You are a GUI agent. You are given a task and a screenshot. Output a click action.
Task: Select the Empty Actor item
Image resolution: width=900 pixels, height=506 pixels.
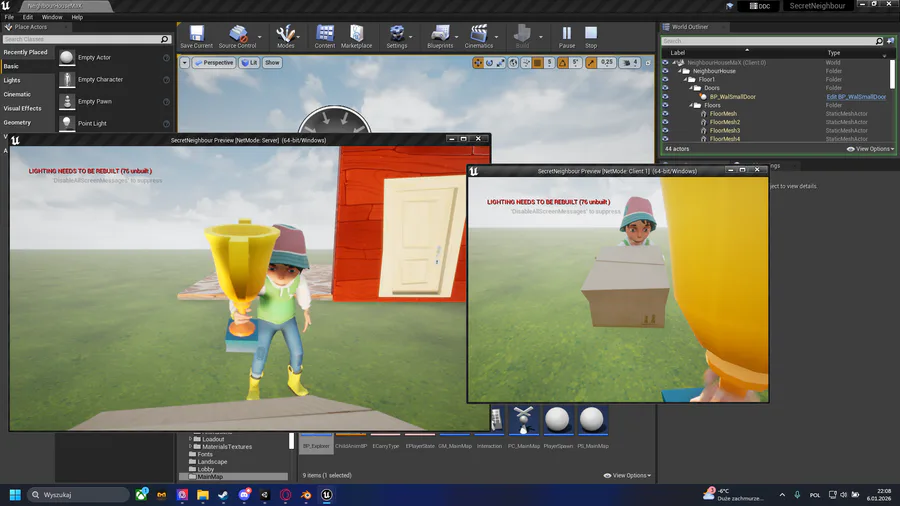pyautogui.click(x=114, y=57)
